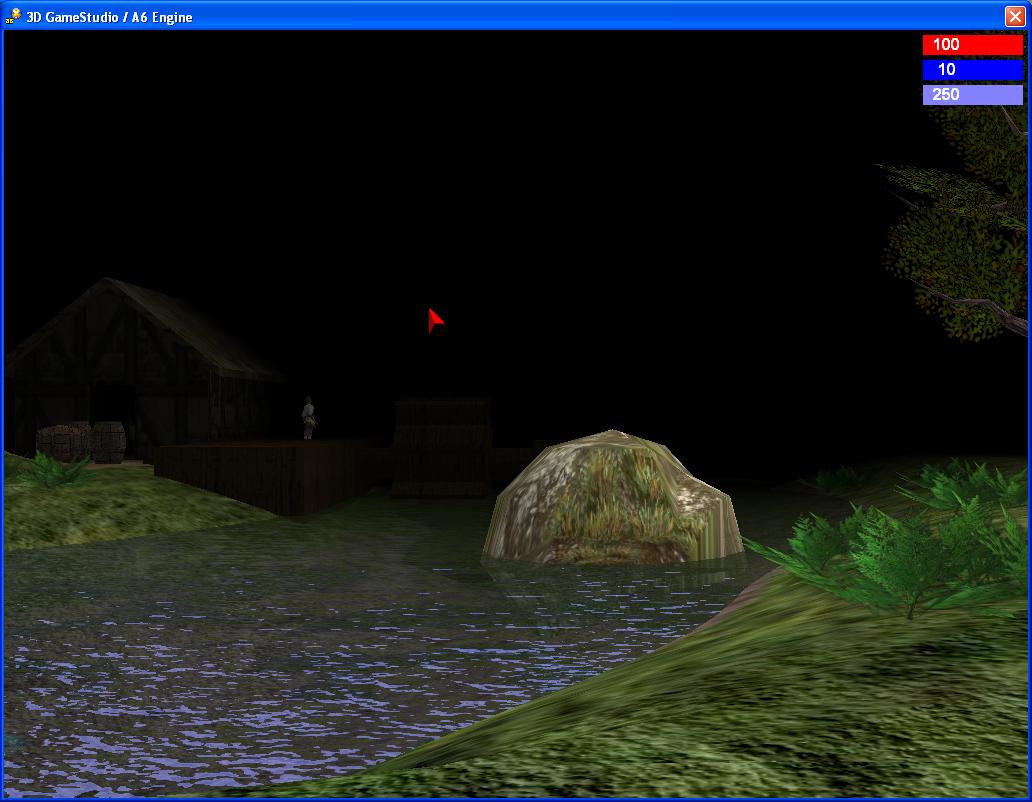Click the '3D GameStudio / A6 Engine' title text
This screenshot has height=802, width=1032.
pos(109,17)
